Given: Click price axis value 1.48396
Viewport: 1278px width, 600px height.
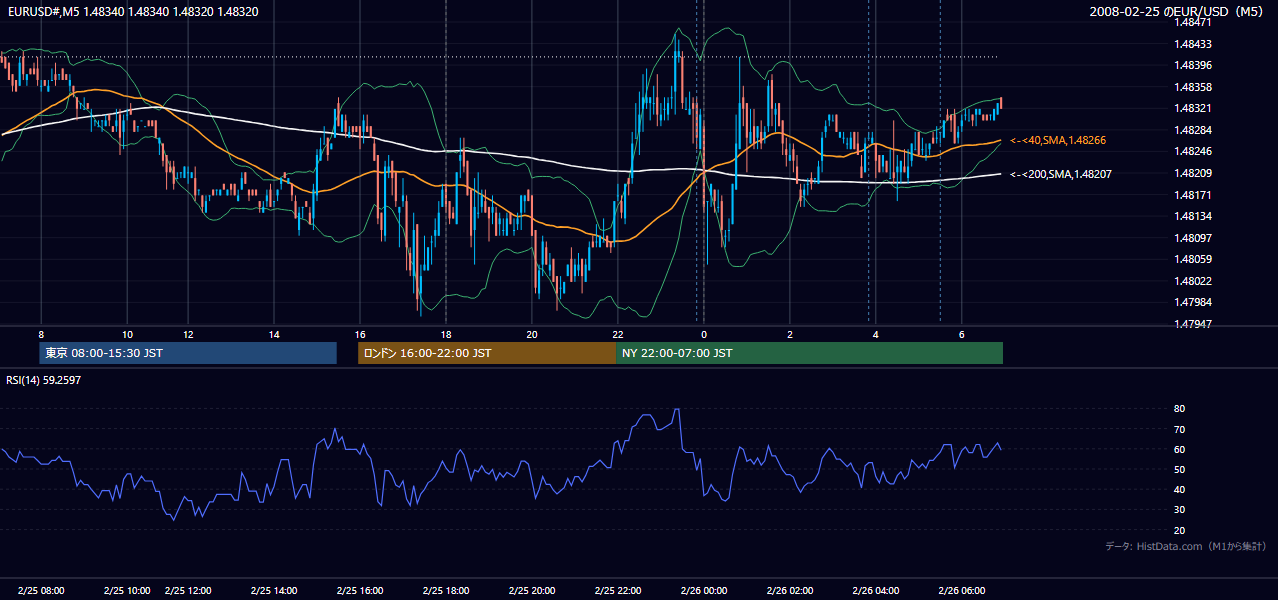Looking at the screenshot, I should [x=1193, y=65].
